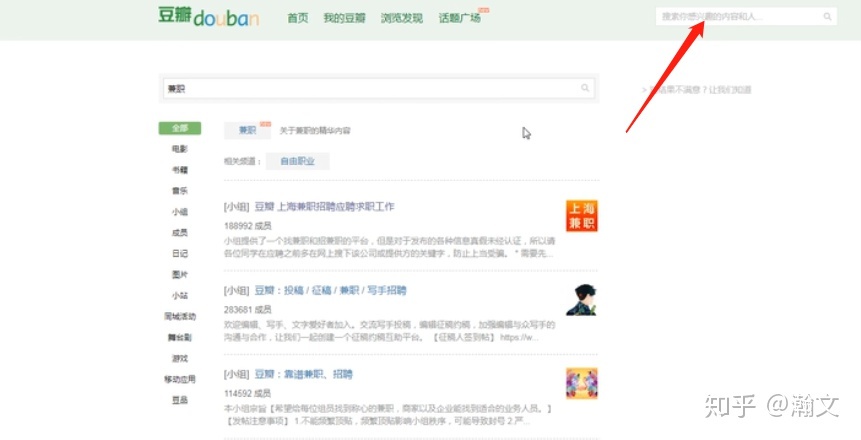This screenshot has width=861, height=440.
Task: Click the 上海兼职 orange group thumbnail
Action: [582, 216]
